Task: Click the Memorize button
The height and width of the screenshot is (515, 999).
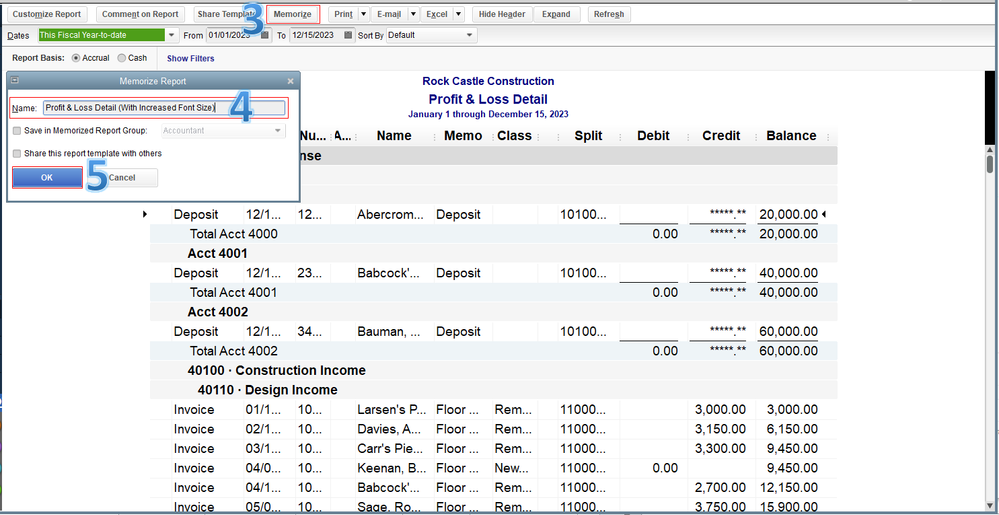Action: (x=293, y=14)
